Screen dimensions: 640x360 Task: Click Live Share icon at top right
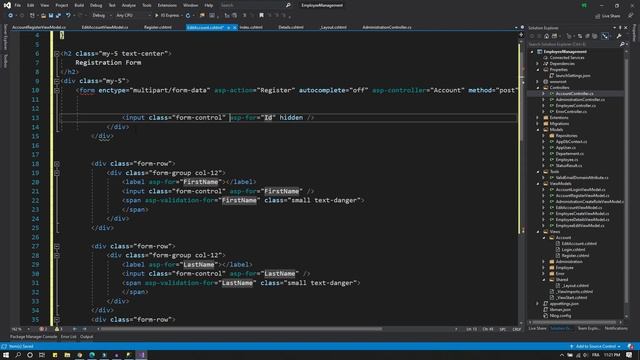608,16
